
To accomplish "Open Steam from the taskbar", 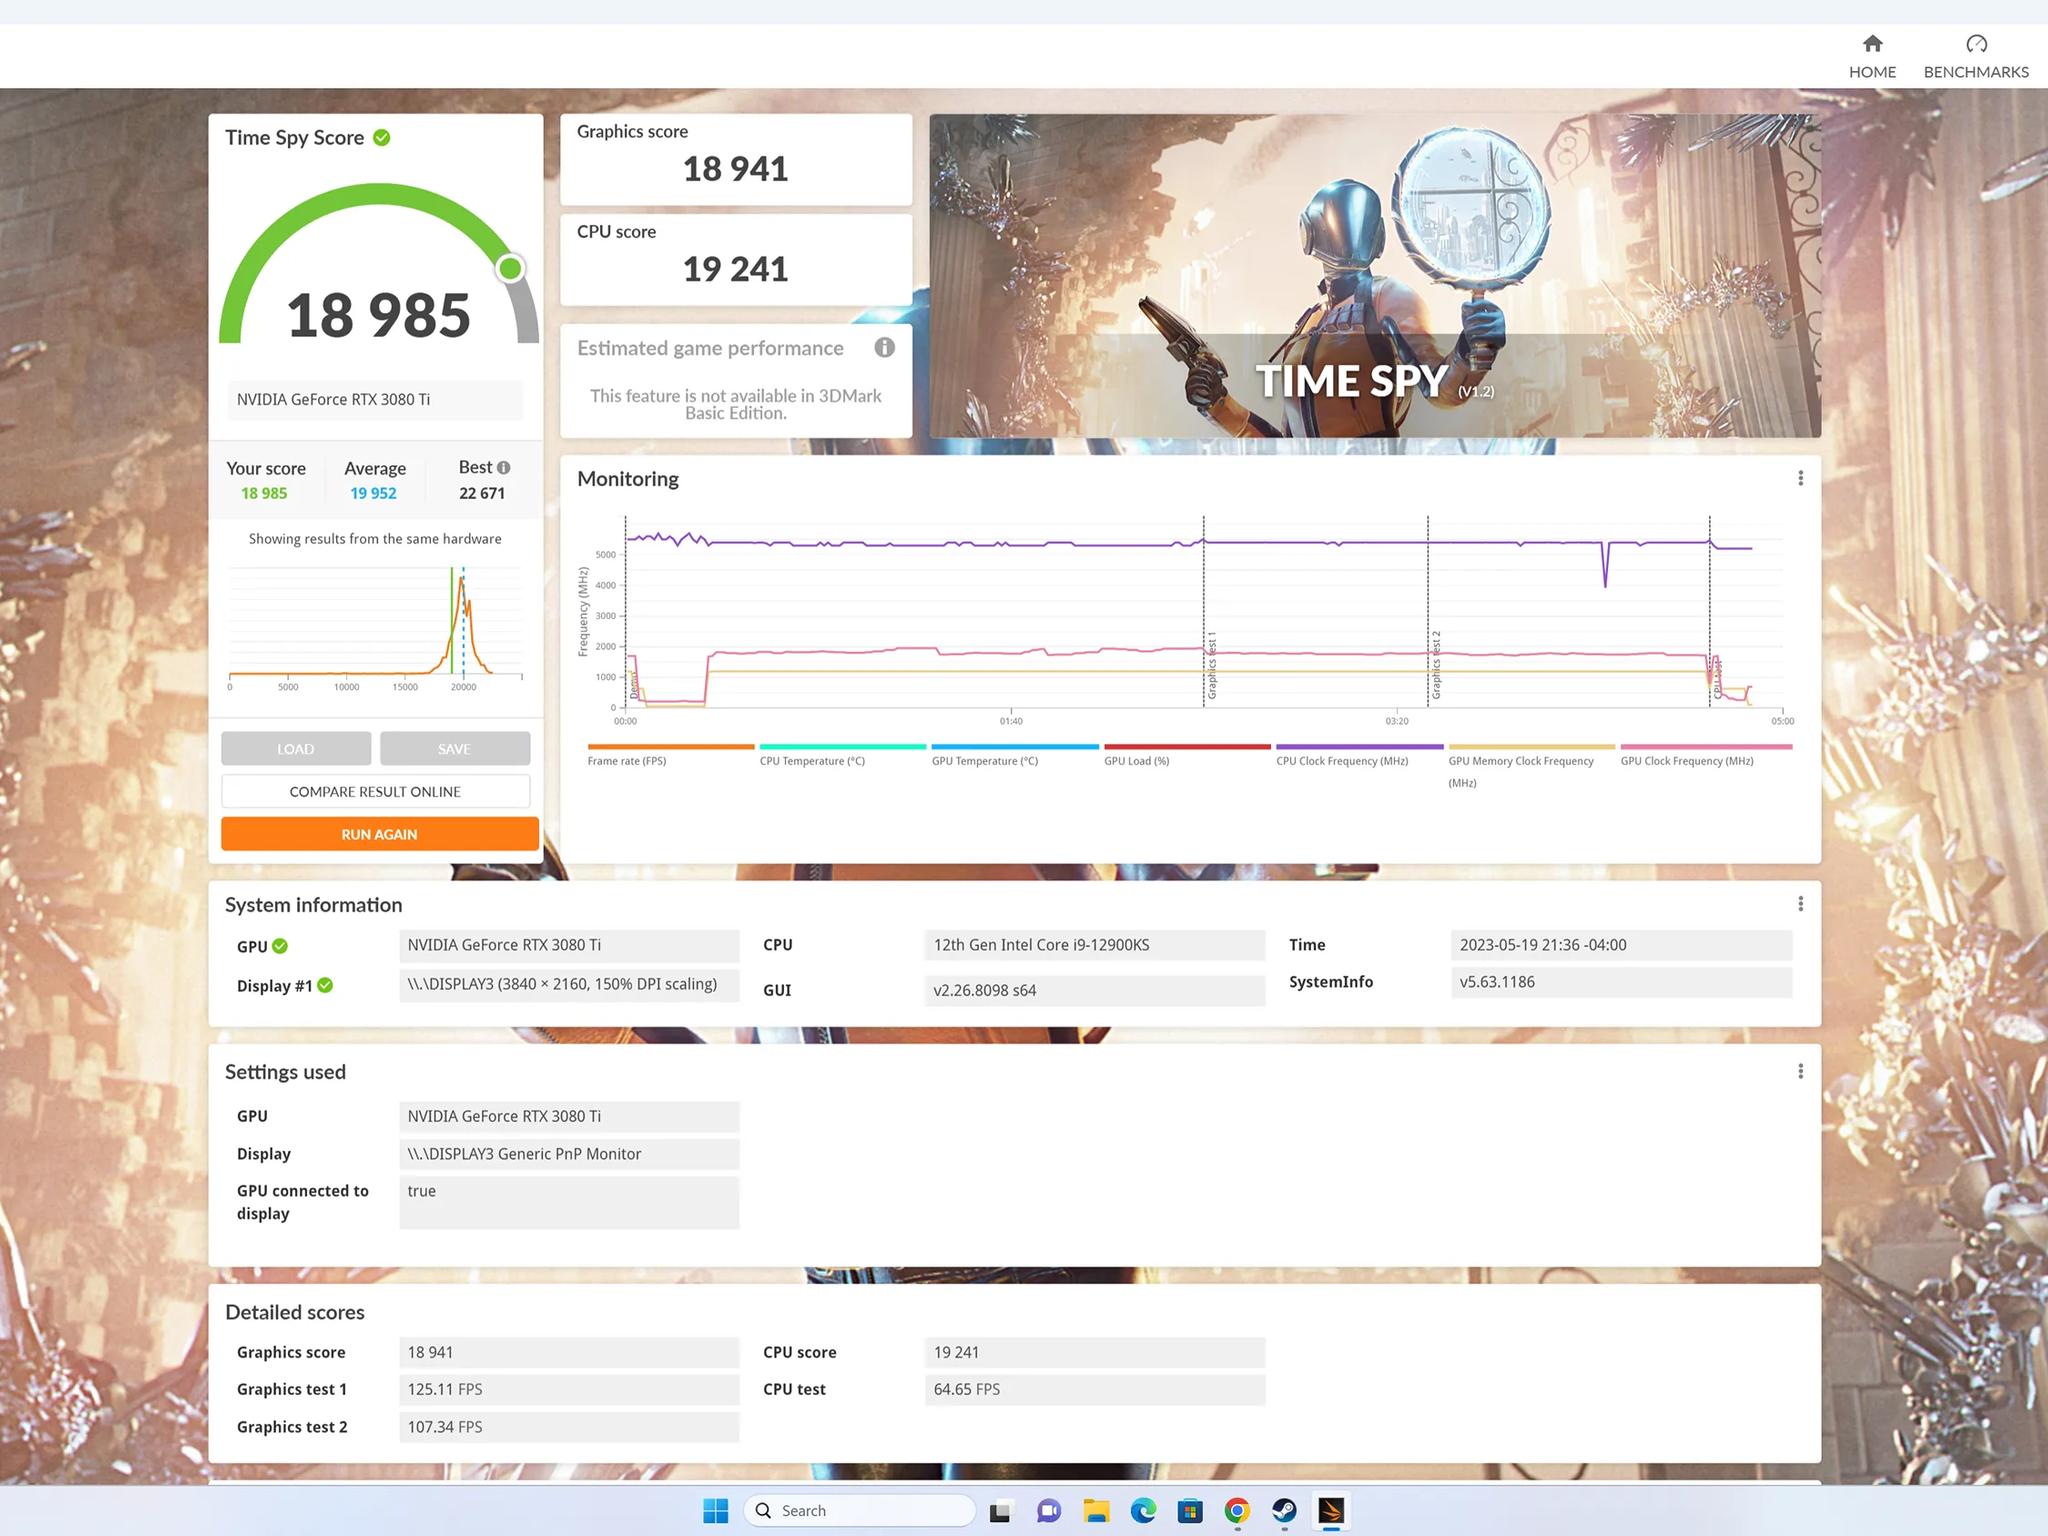I will click(1284, 1510).
